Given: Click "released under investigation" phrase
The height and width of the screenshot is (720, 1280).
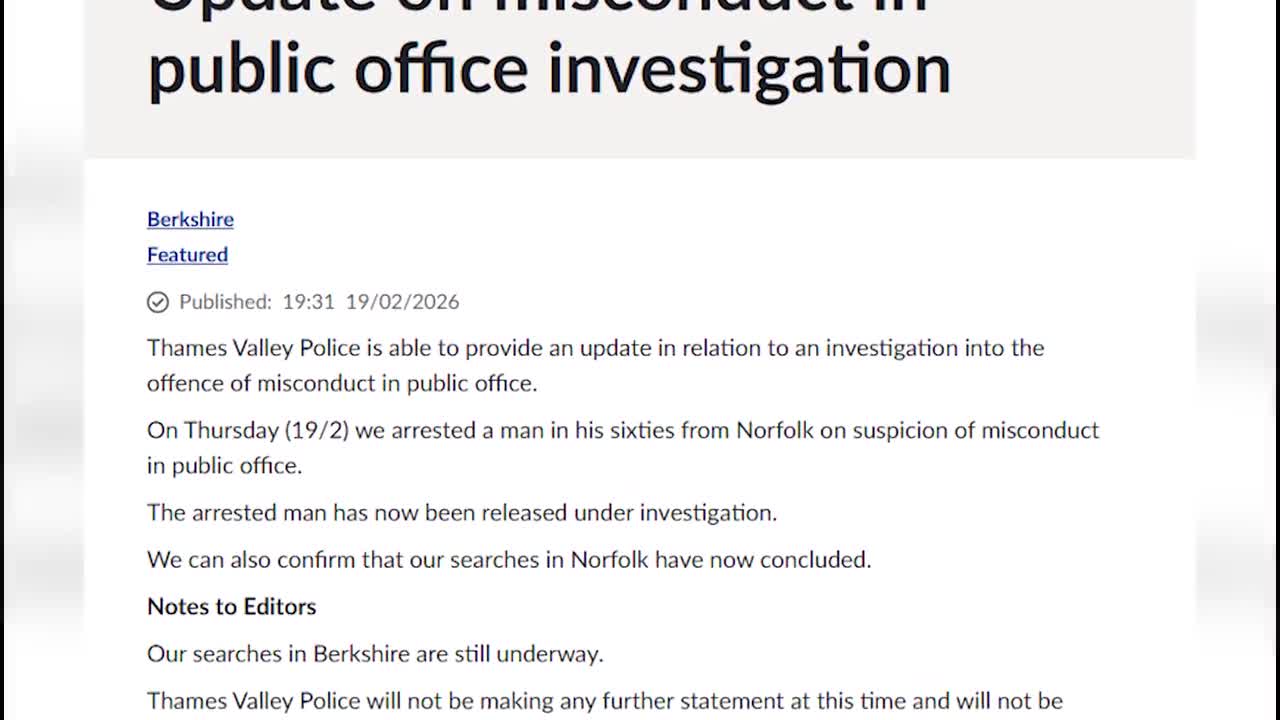Looking at the screenshot, I should coord(629,513).
